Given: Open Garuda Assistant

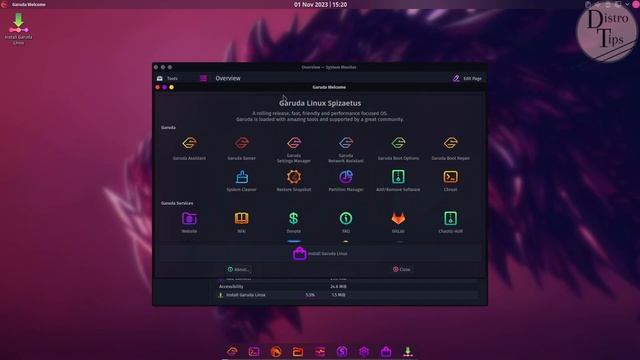Looking at the screenshot, I should point(189,148).
